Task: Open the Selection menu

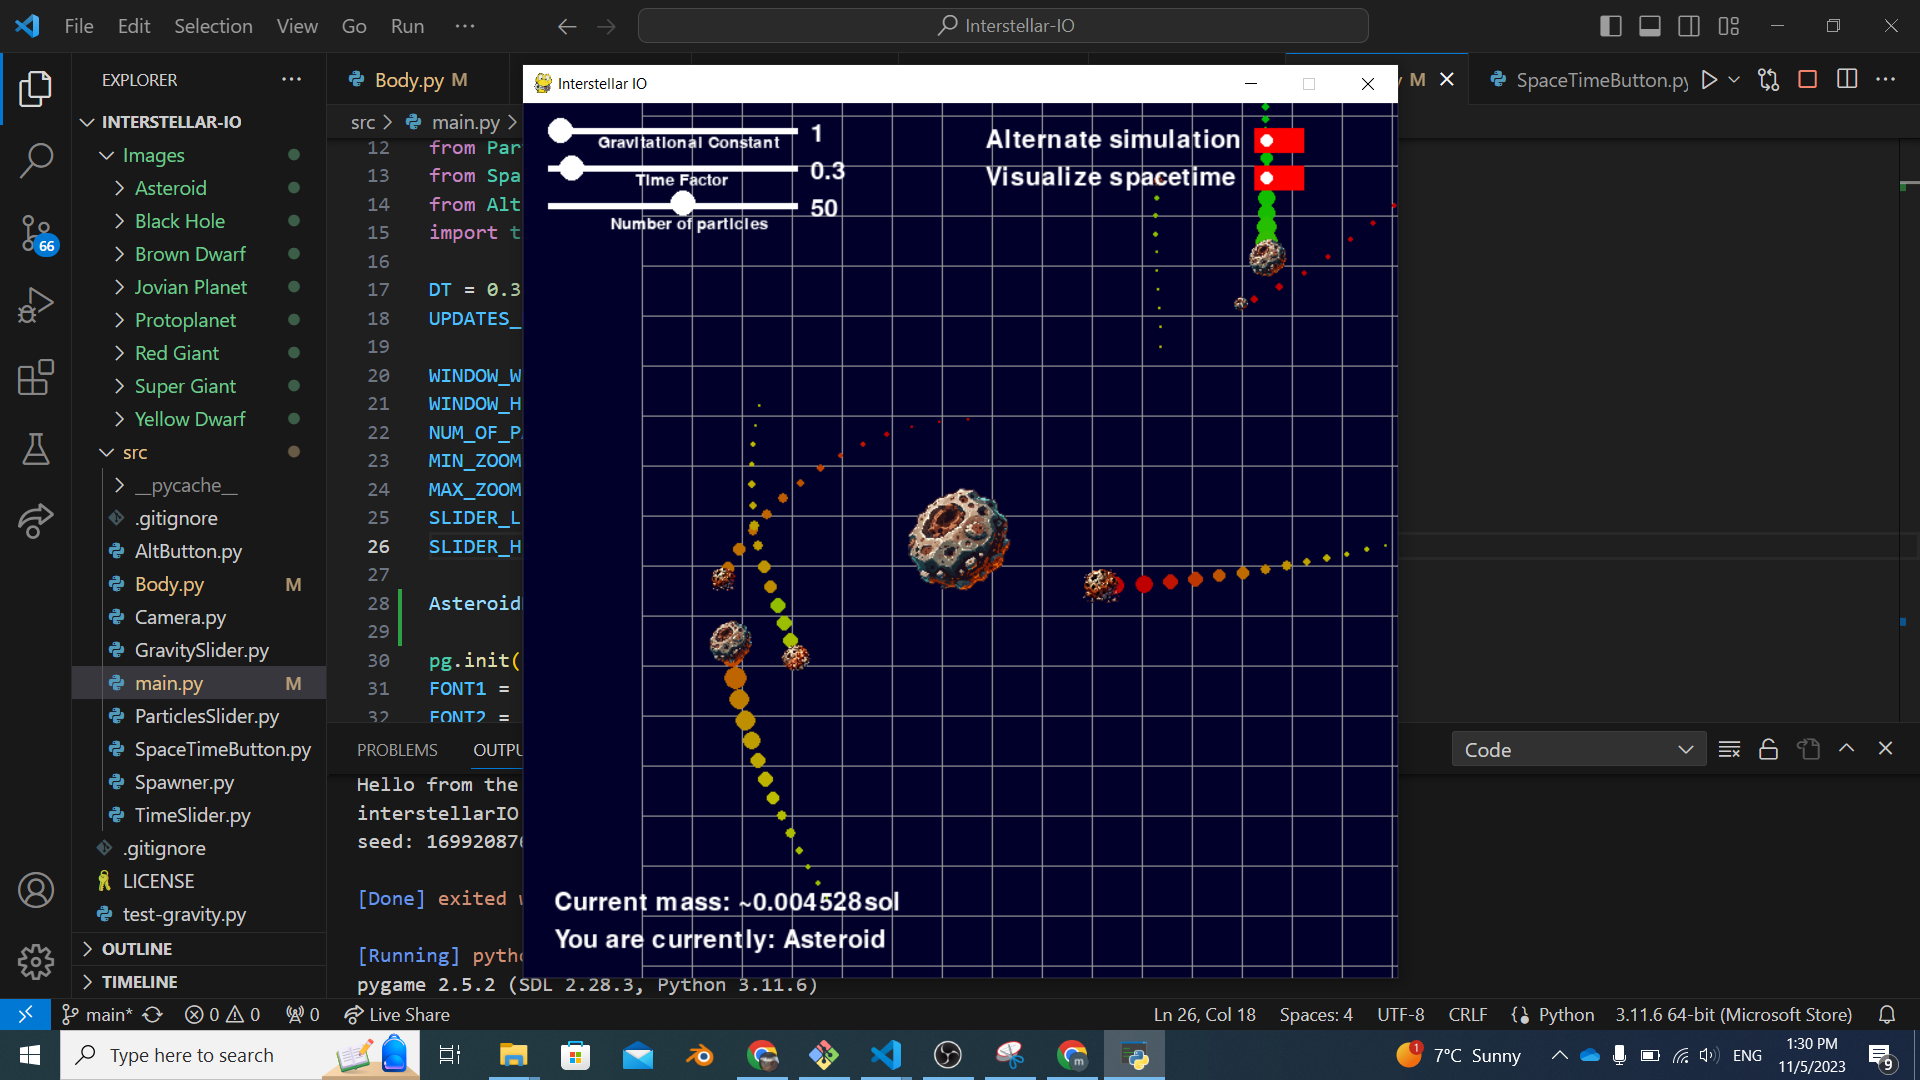Action: pyautogui.click(x=213, y=26)
